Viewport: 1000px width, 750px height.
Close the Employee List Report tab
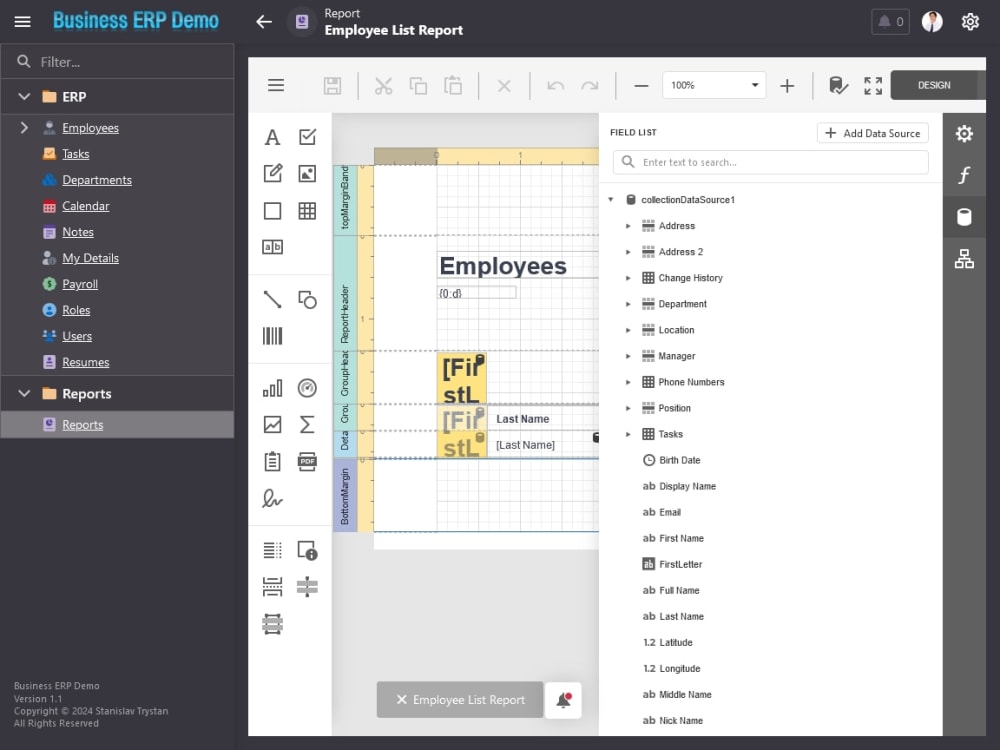pyautogui.click(x=402, y=700)
